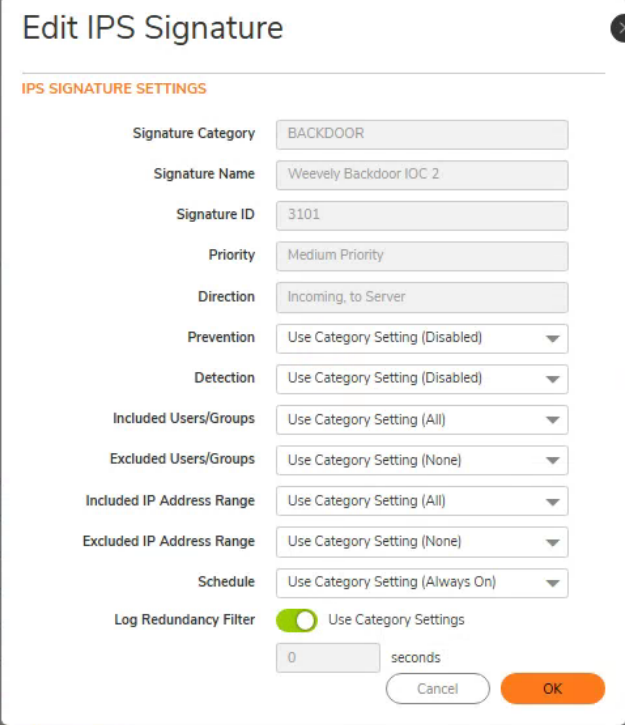Click the Direction field
Screen dimensions: 625x725
pos(421,297)
